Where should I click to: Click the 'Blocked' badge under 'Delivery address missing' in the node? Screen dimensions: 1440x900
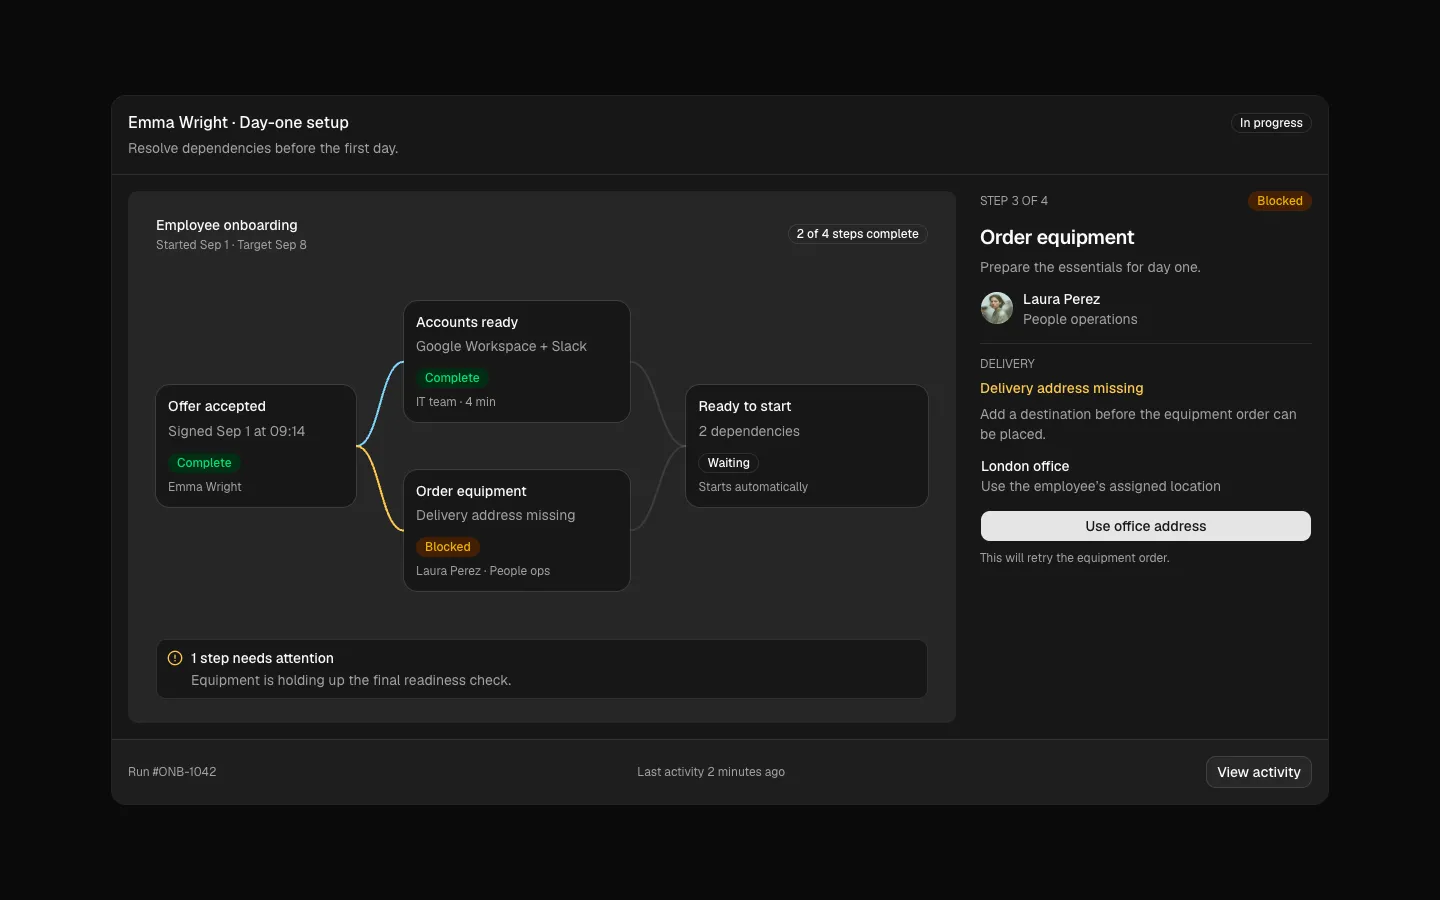click(448, 547)
